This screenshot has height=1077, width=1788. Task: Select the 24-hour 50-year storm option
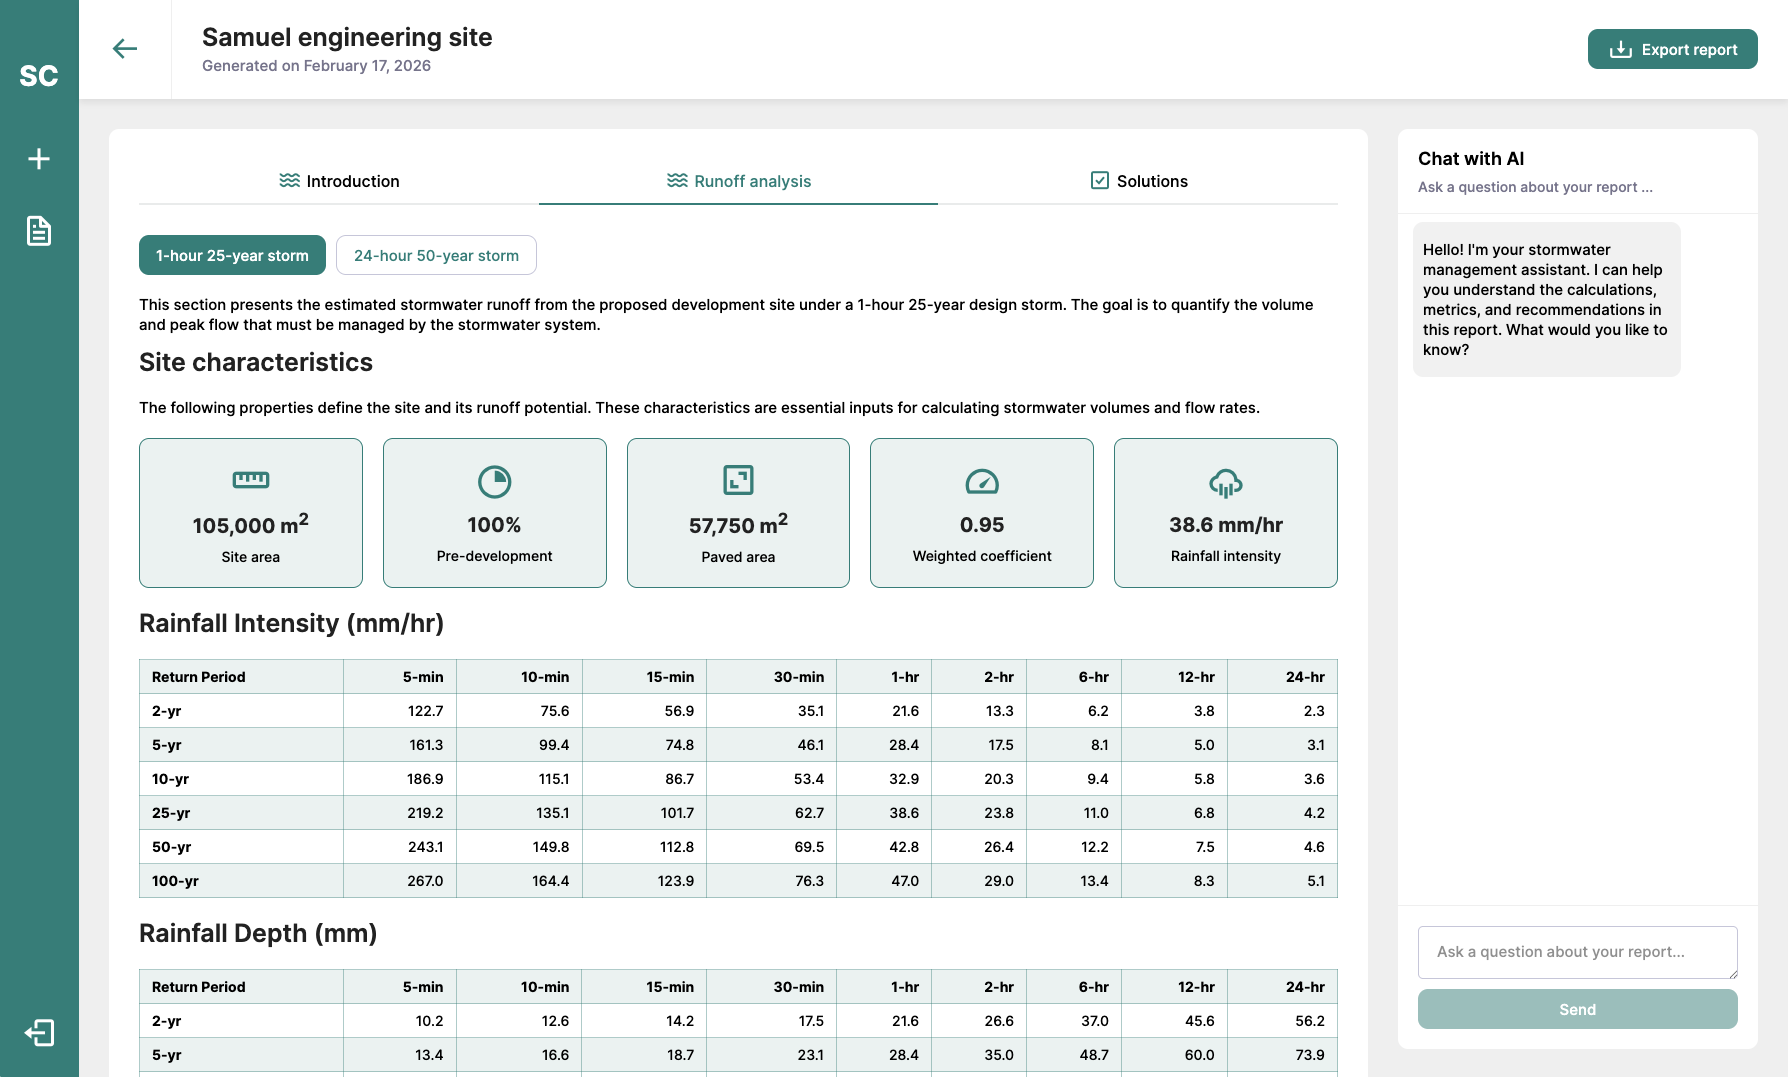pyautogui.click(x=436, y=255)
